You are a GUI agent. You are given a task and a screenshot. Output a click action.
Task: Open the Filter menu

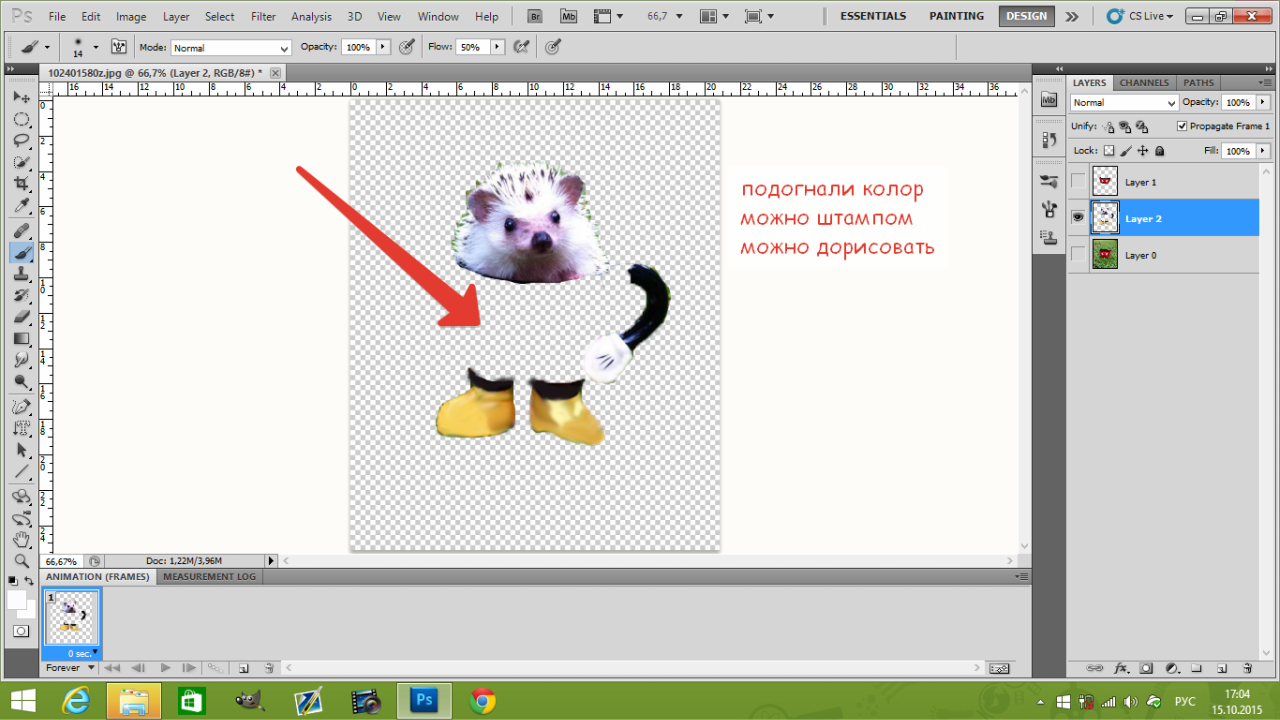[264, 17]
